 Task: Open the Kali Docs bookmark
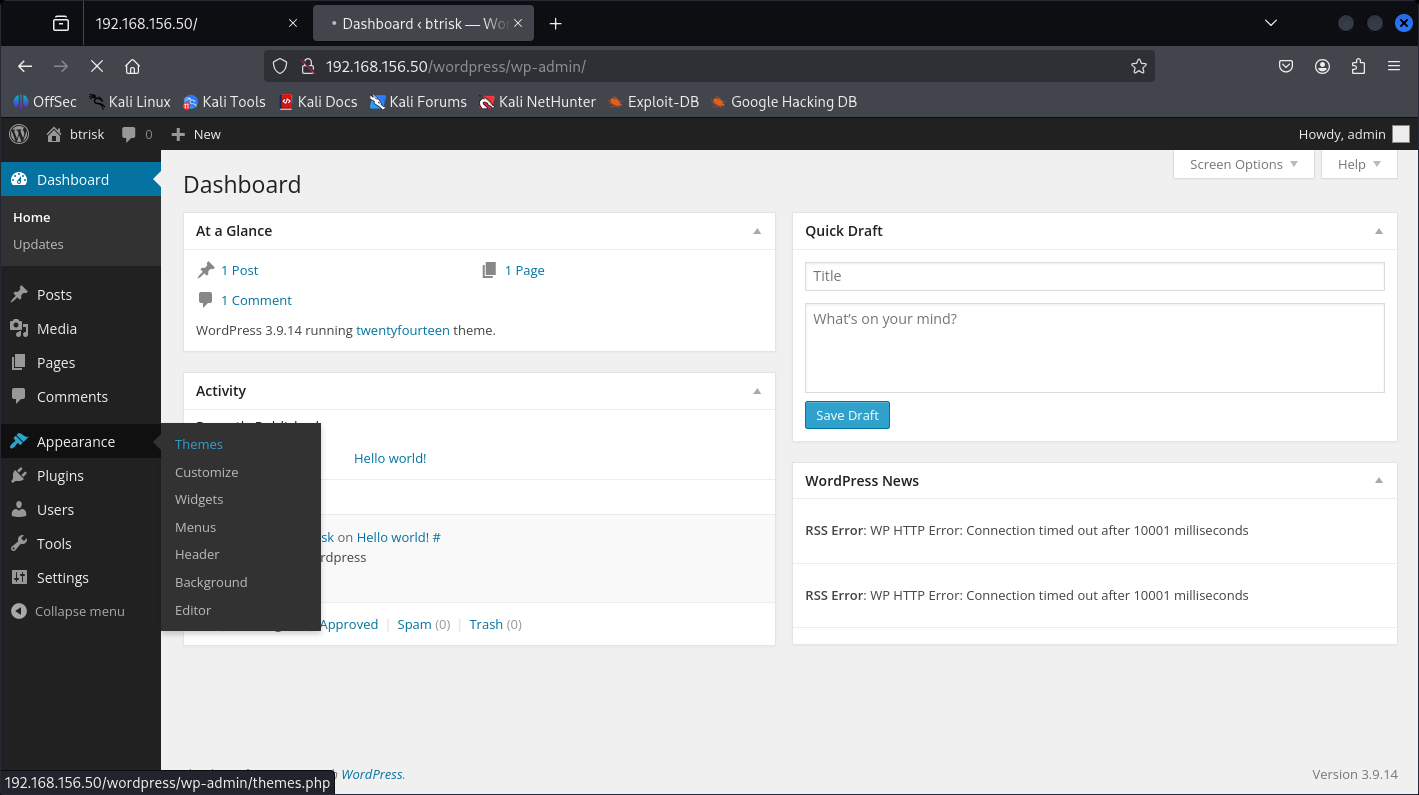pos(318,101)
